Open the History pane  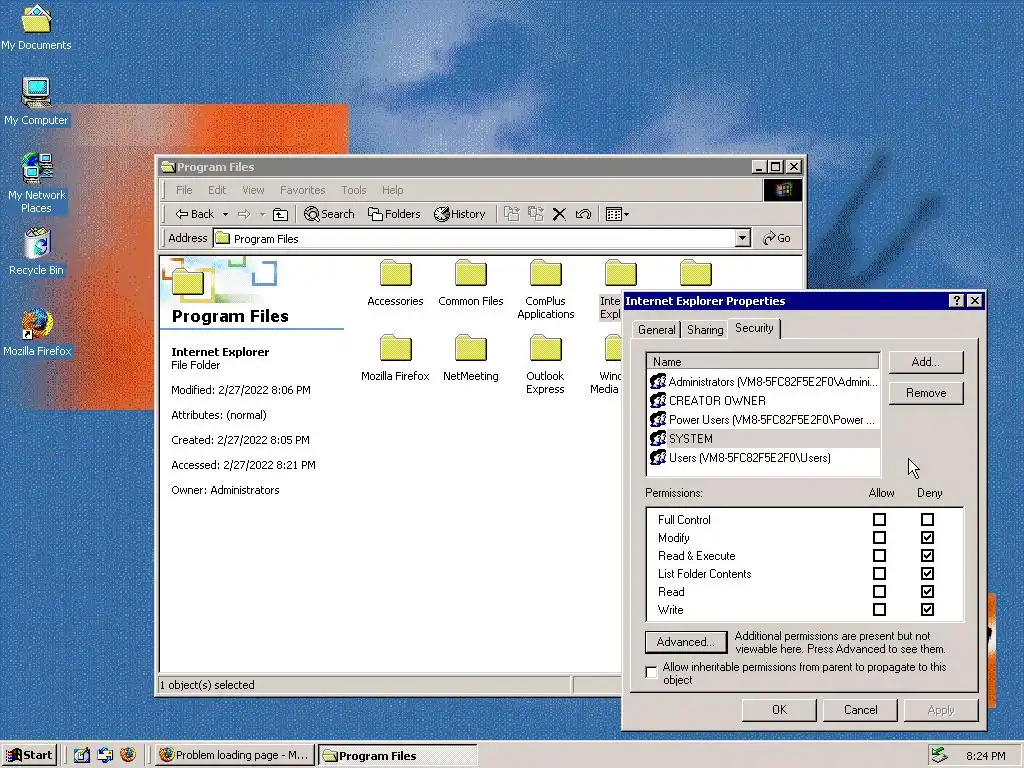460,214
